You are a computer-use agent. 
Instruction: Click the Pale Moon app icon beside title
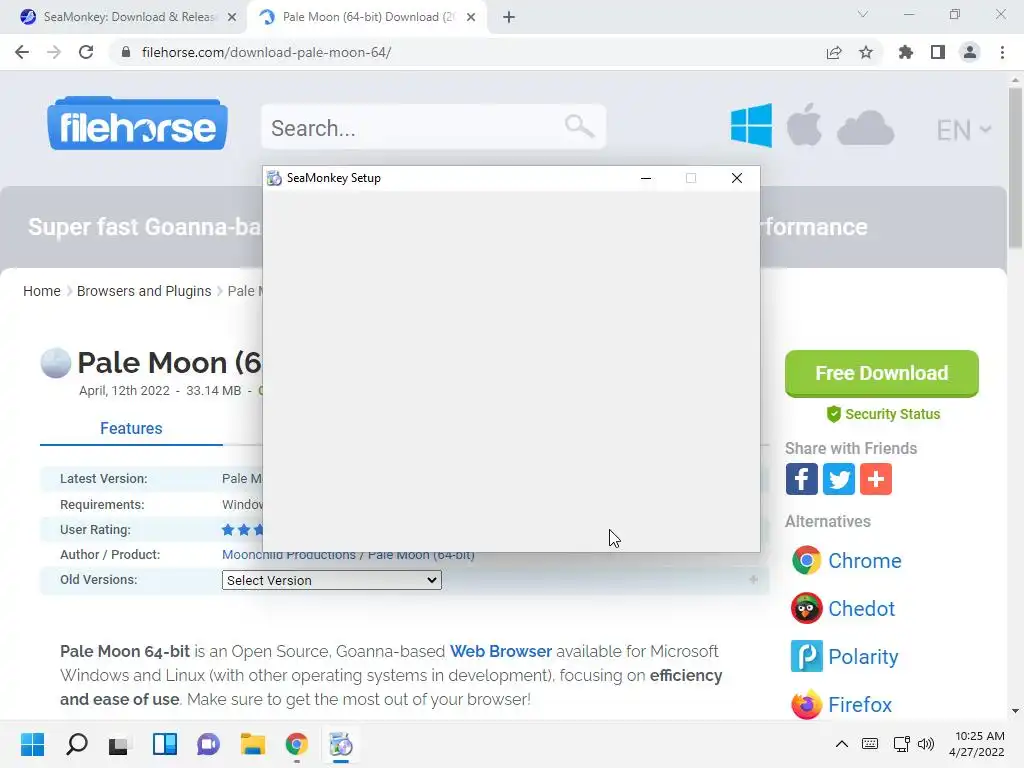coord(56,363)
